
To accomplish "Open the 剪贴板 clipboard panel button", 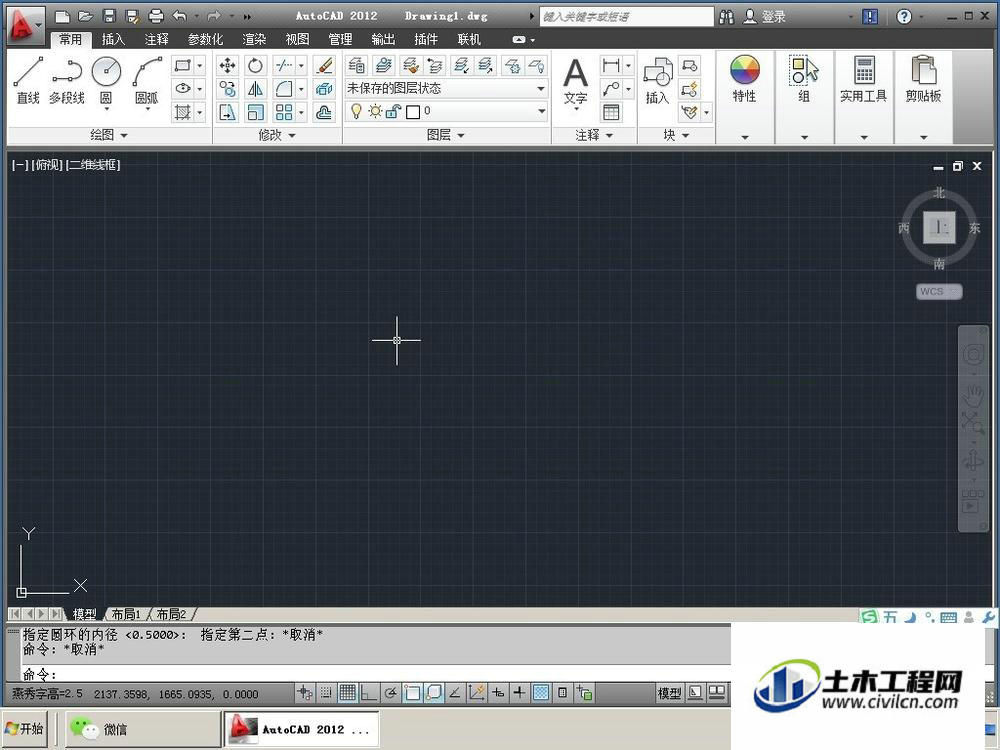I will (x=923, y=80).
